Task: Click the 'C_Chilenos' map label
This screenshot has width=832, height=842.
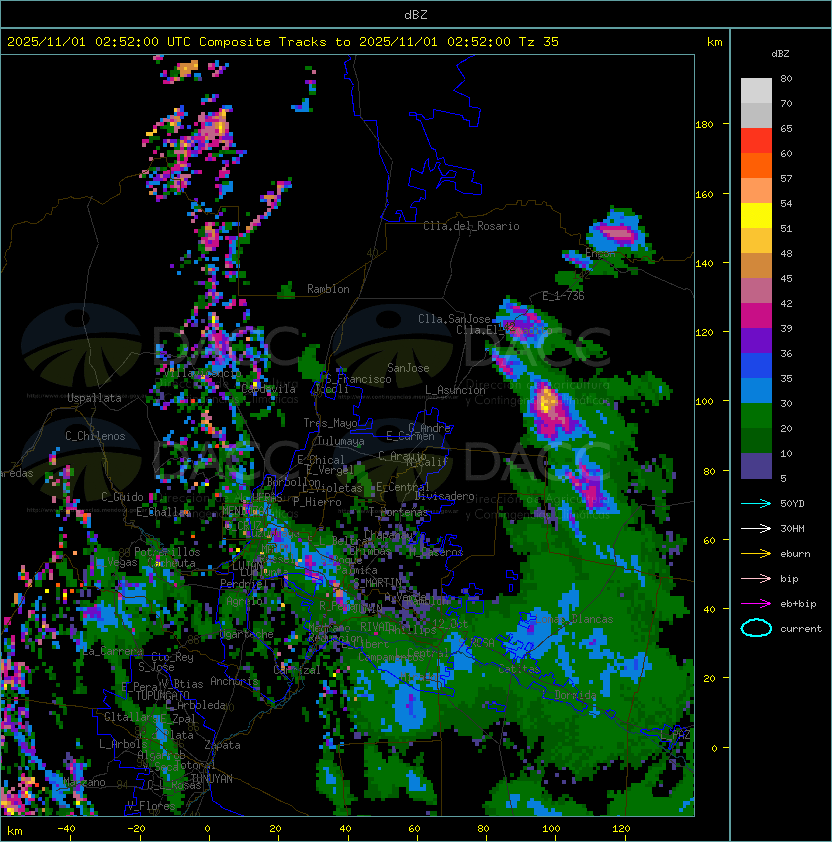Action: coord(95,436)
